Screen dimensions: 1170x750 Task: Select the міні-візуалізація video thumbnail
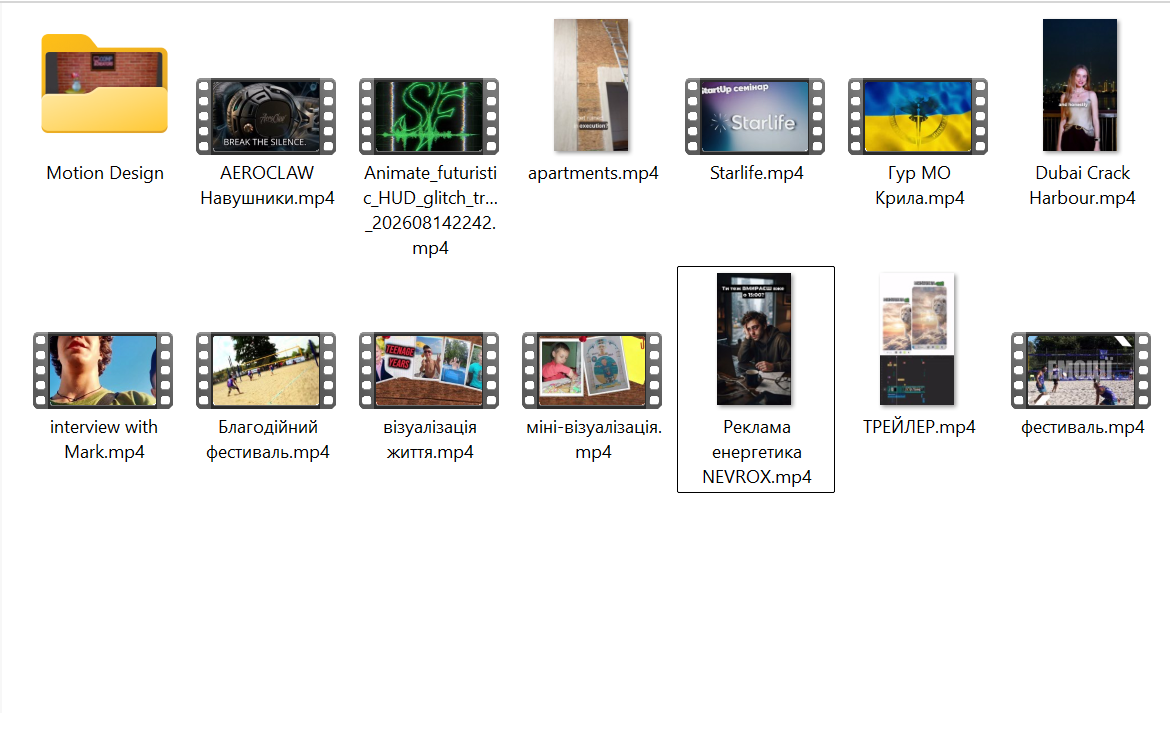click(x=592, y=370)
